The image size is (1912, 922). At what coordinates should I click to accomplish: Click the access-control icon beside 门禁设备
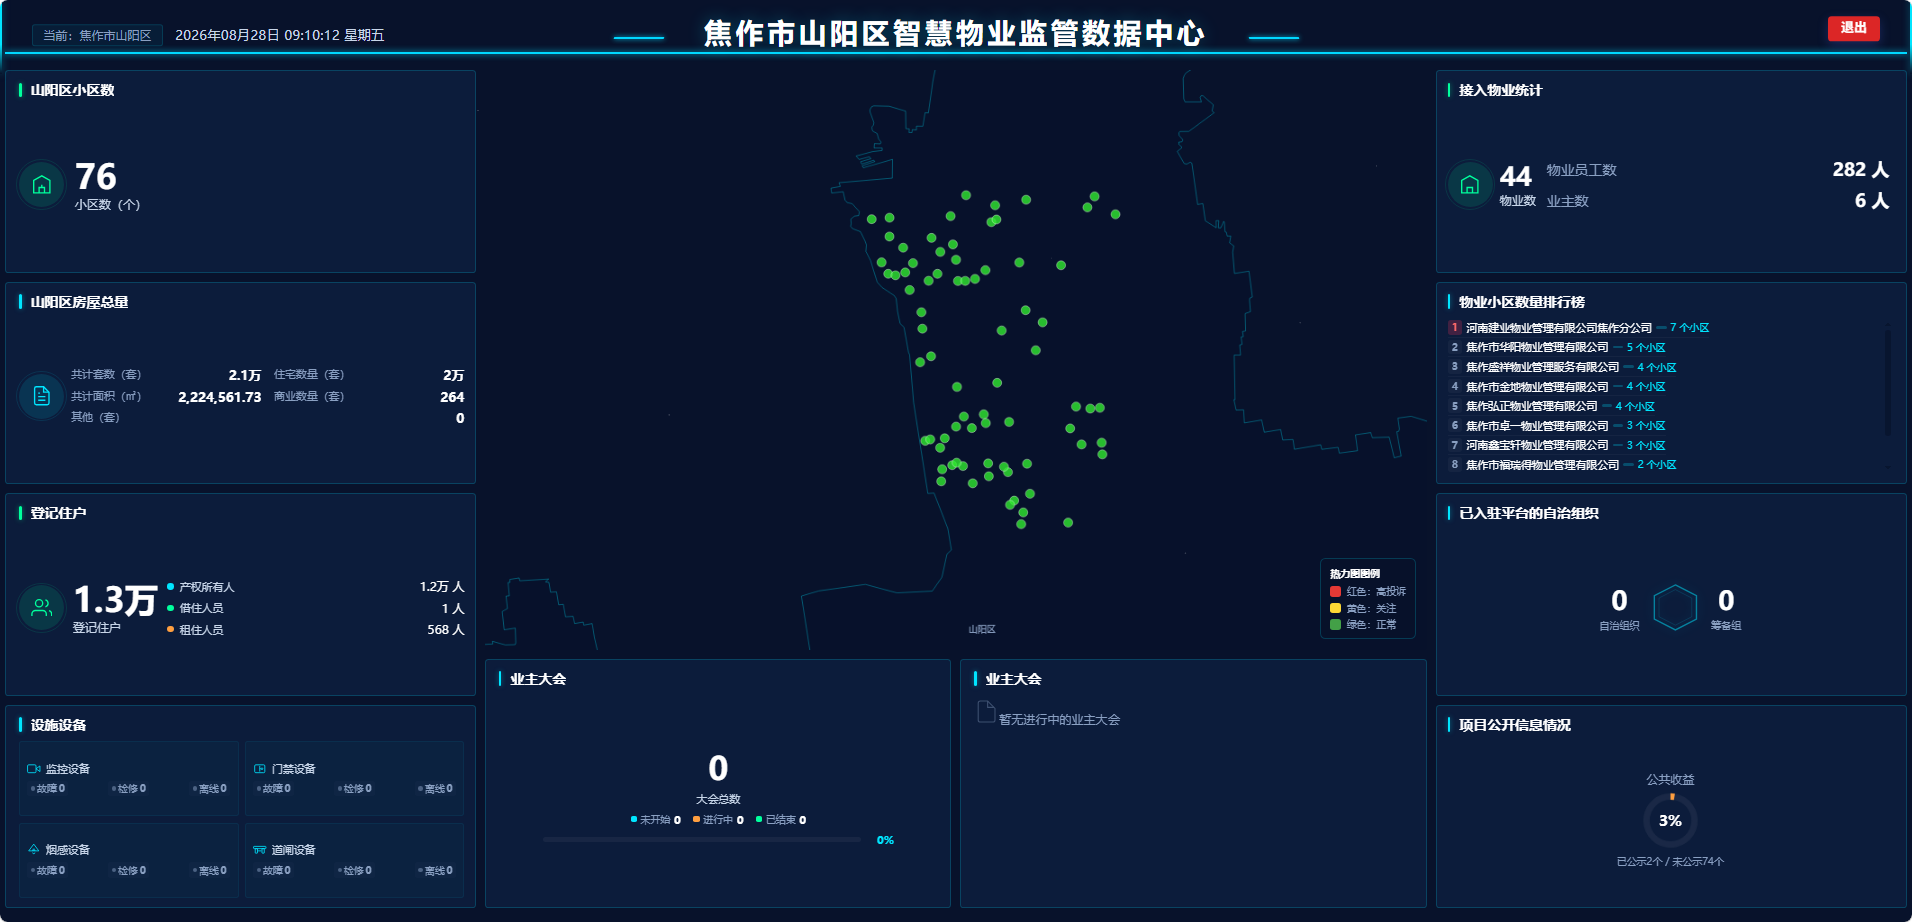(260, 769)
